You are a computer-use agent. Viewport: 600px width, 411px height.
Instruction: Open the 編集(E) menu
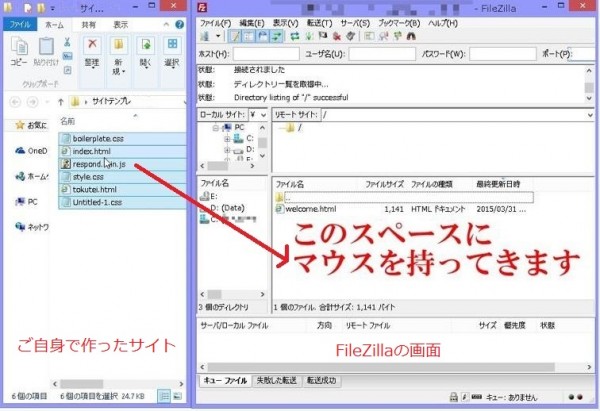(251, 23)
